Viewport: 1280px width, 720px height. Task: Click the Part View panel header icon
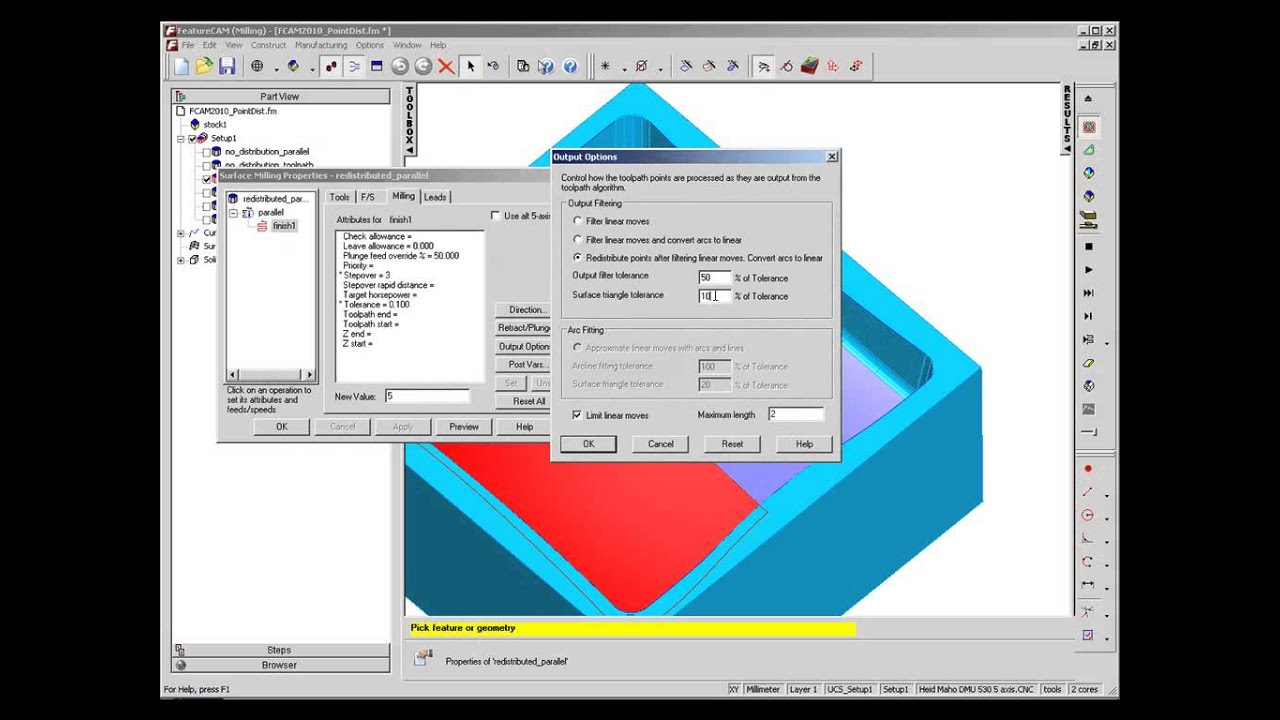click(x=180, y=96)
